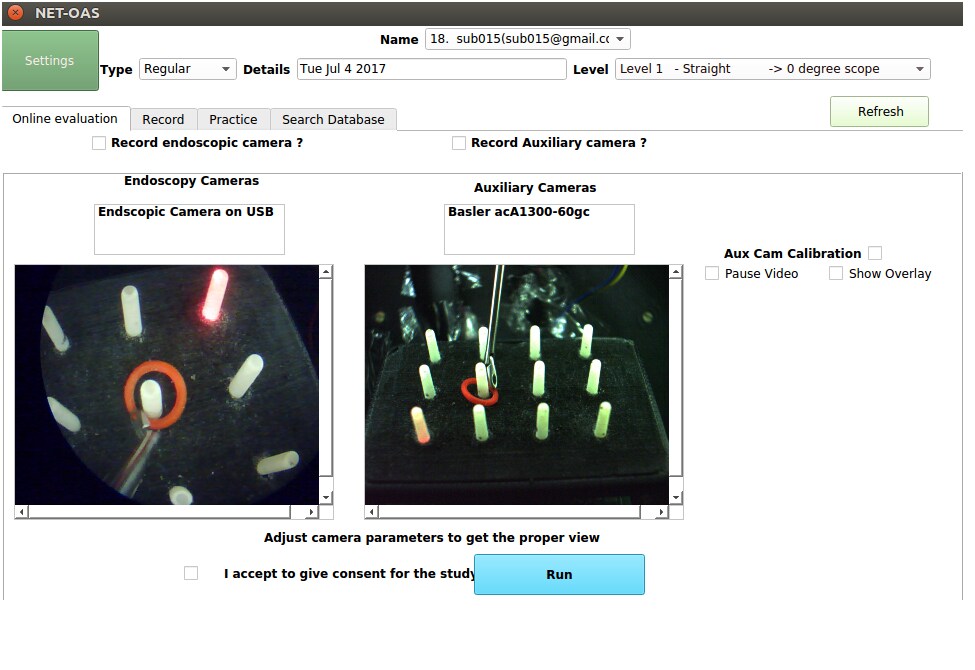Switch to the Record tab
Screen dimensions: 975x670
(x=164, y=119)
